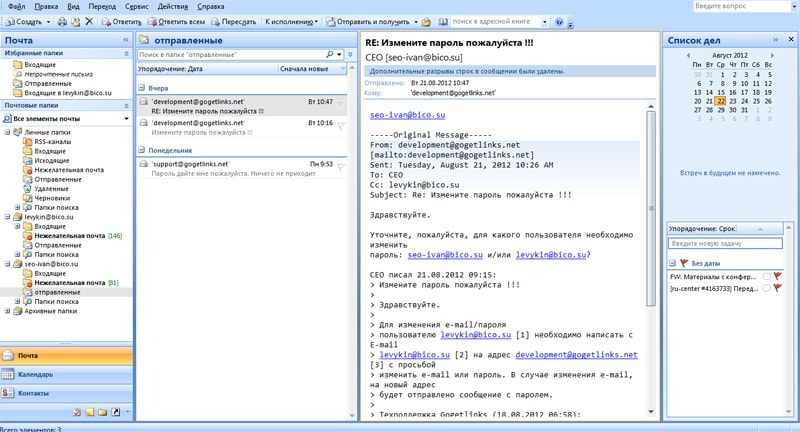Go to next month in the calendar

pyautogui.click(x=772, y=55)
